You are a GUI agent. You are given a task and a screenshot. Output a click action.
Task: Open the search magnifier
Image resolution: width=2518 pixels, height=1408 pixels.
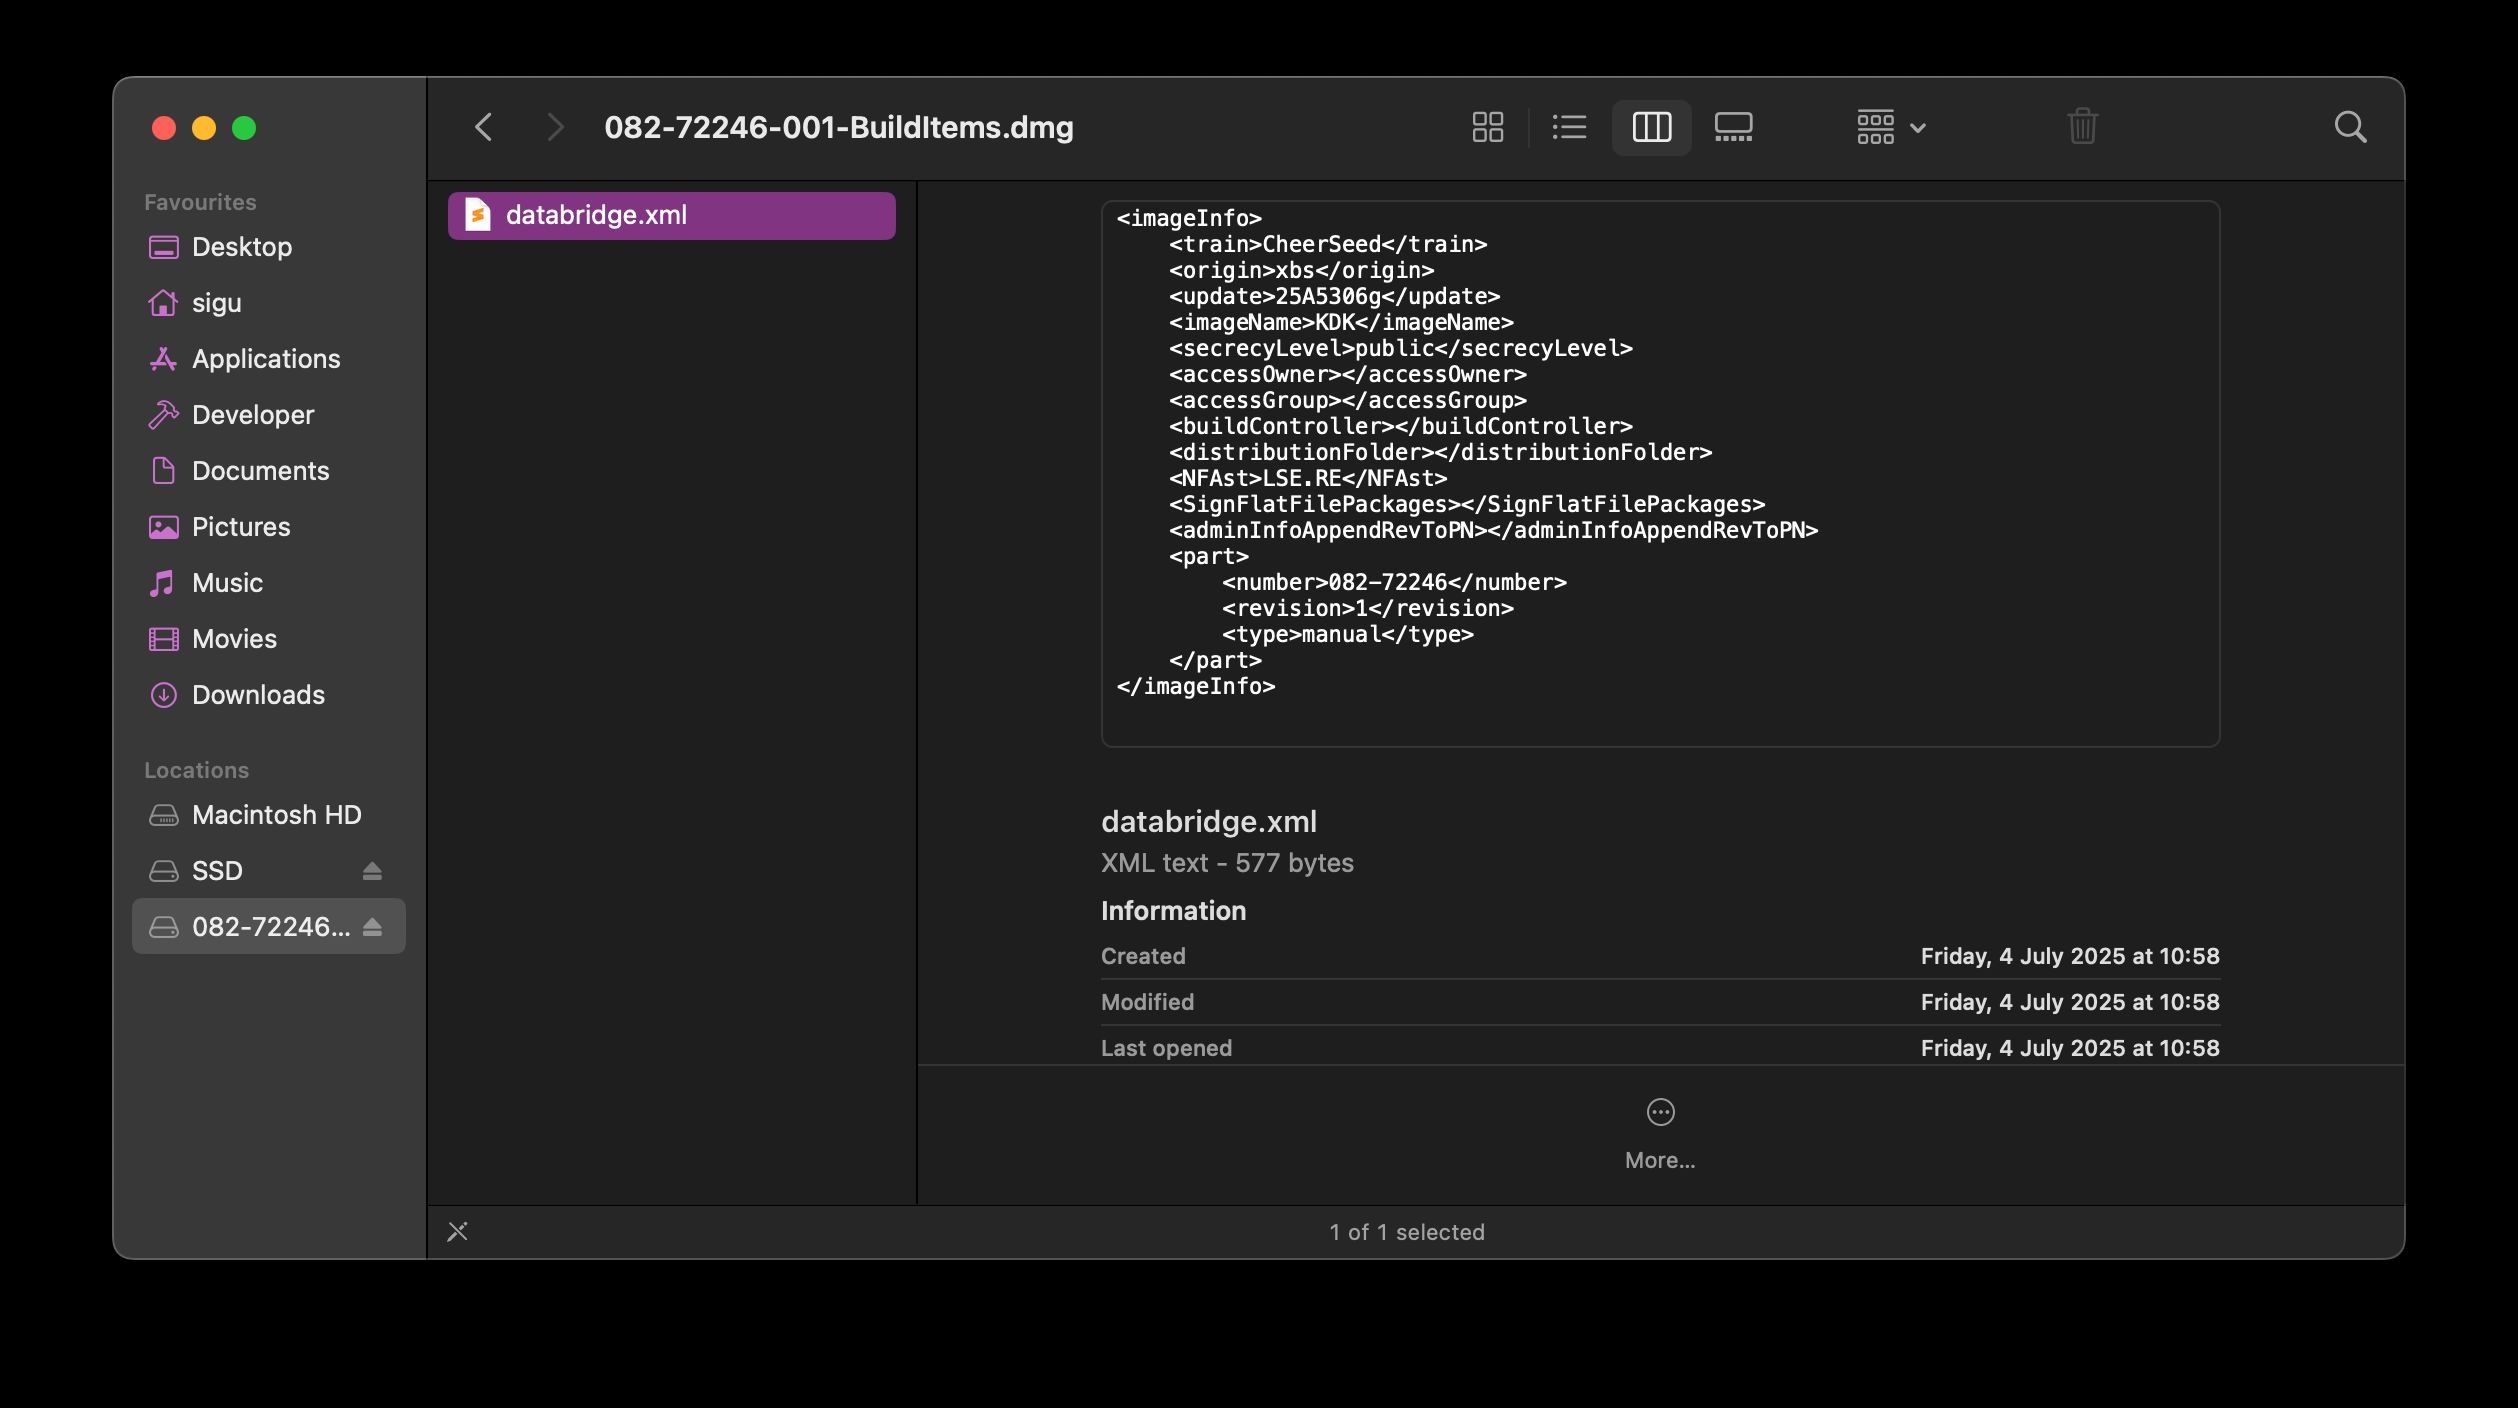pos(2350,127)
